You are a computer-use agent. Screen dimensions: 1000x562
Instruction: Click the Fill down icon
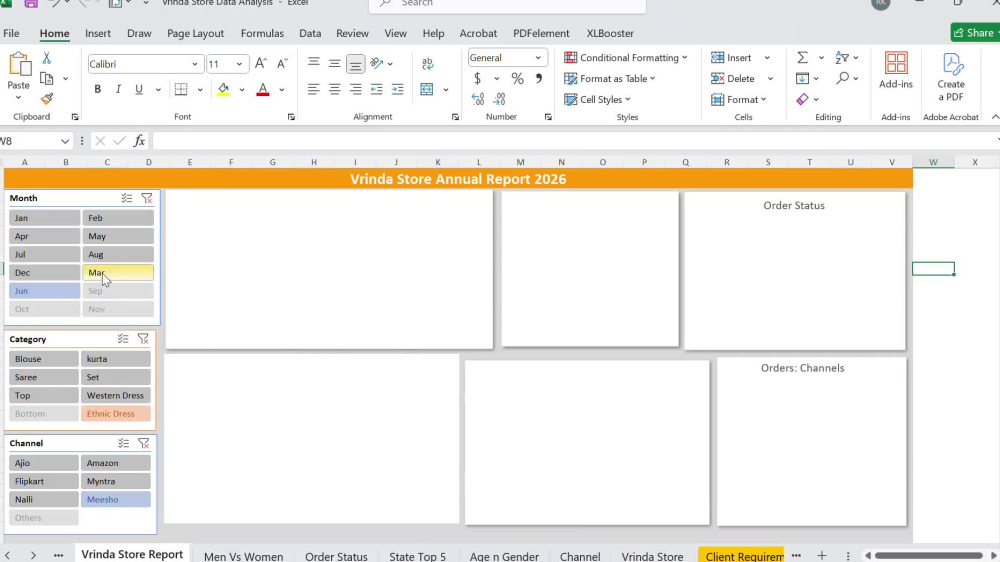[802, 78]
